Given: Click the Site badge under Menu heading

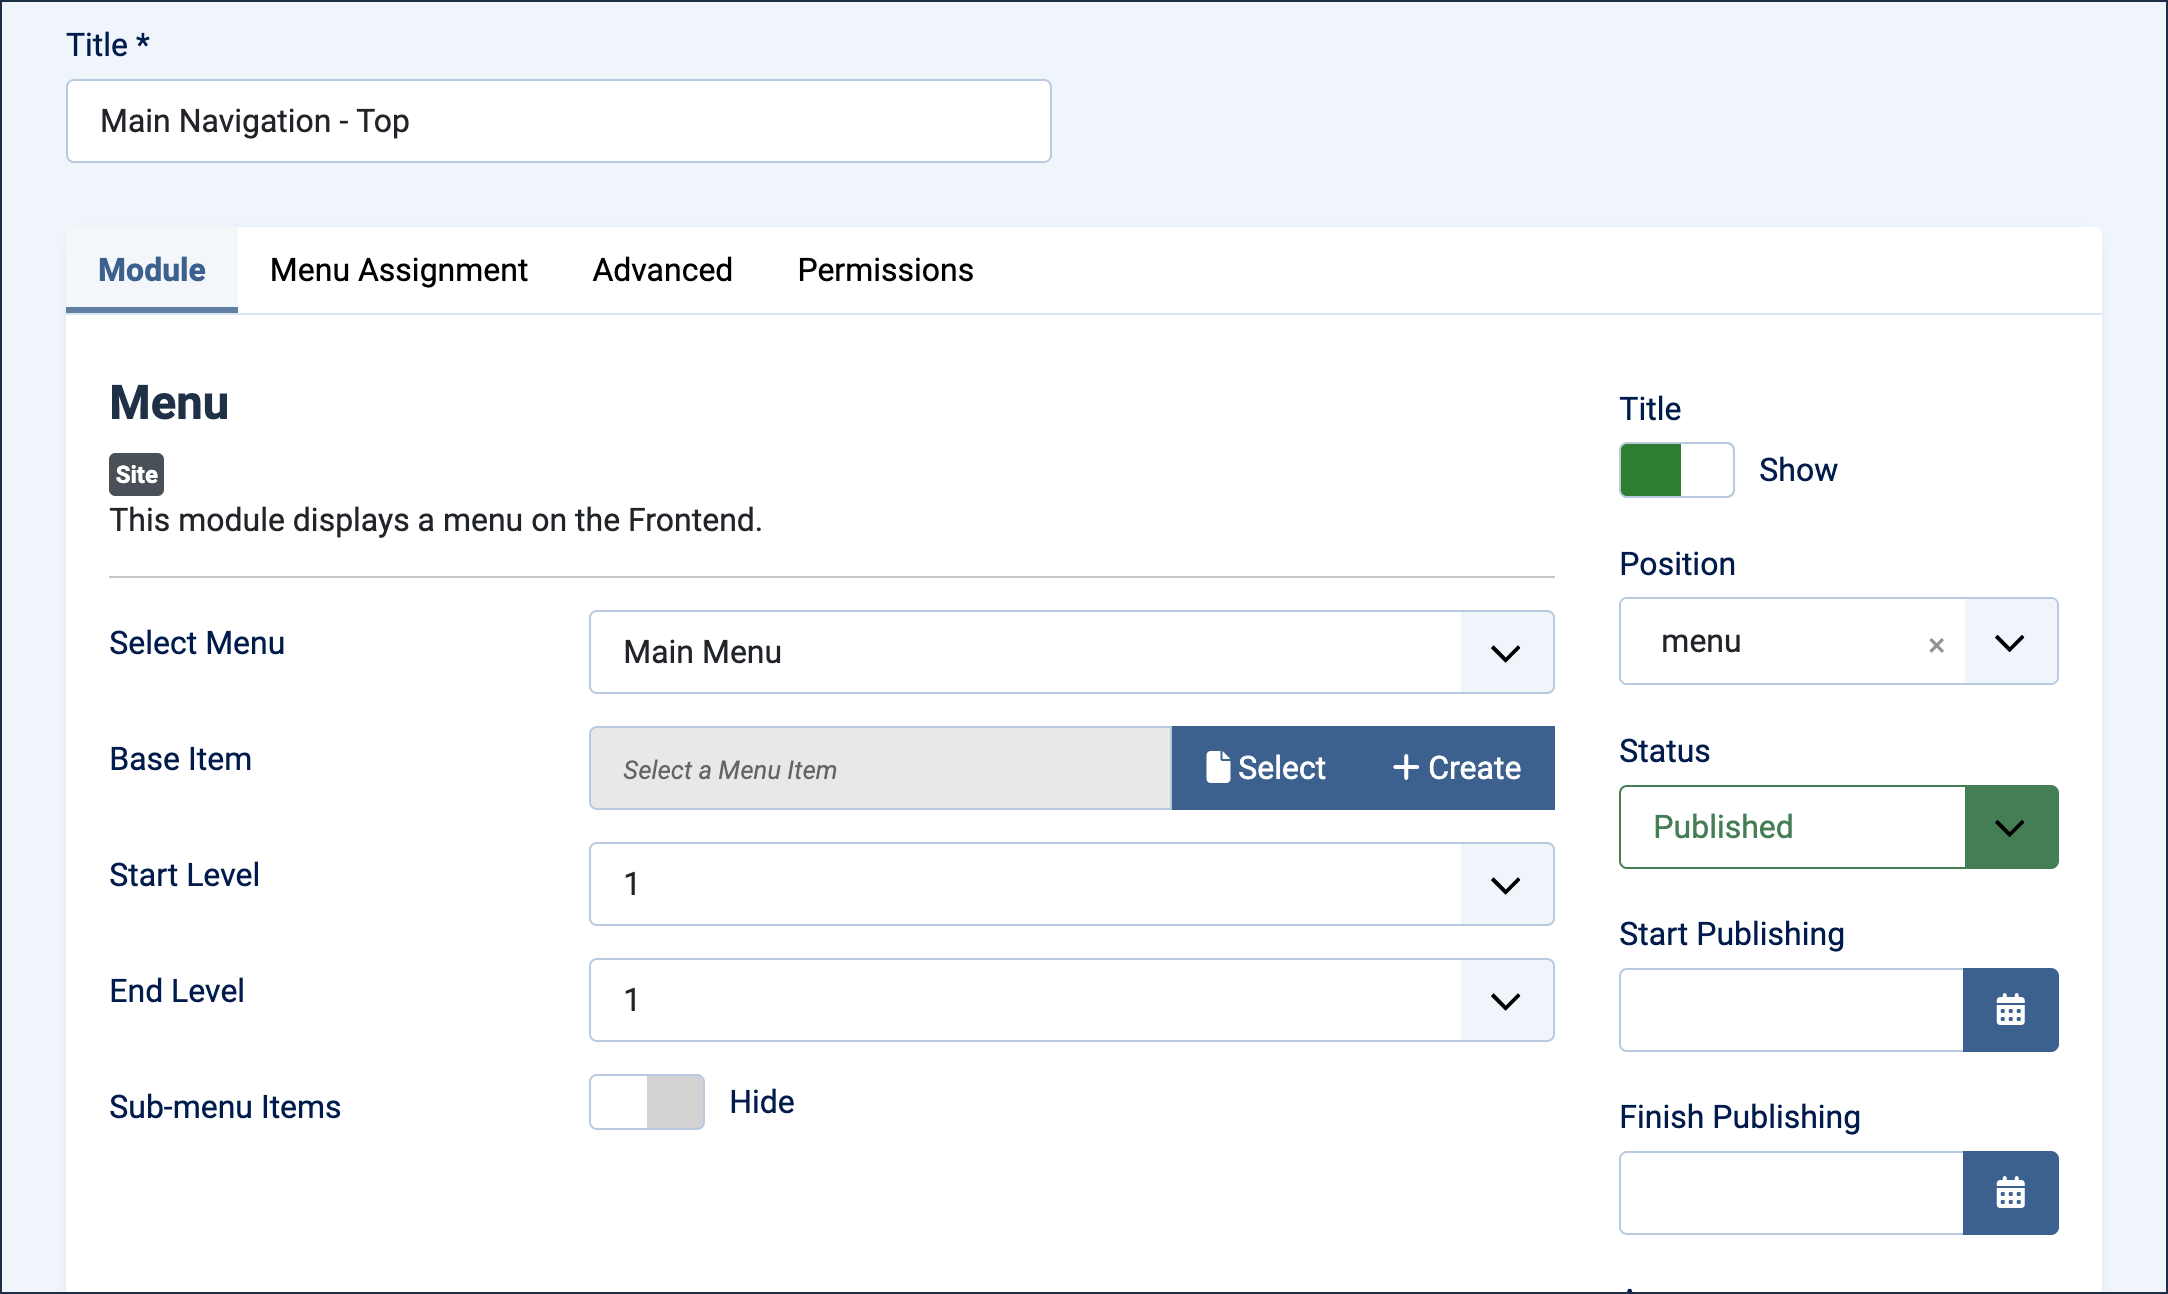Looking at the screenshot, I should (x=136, y=474).
